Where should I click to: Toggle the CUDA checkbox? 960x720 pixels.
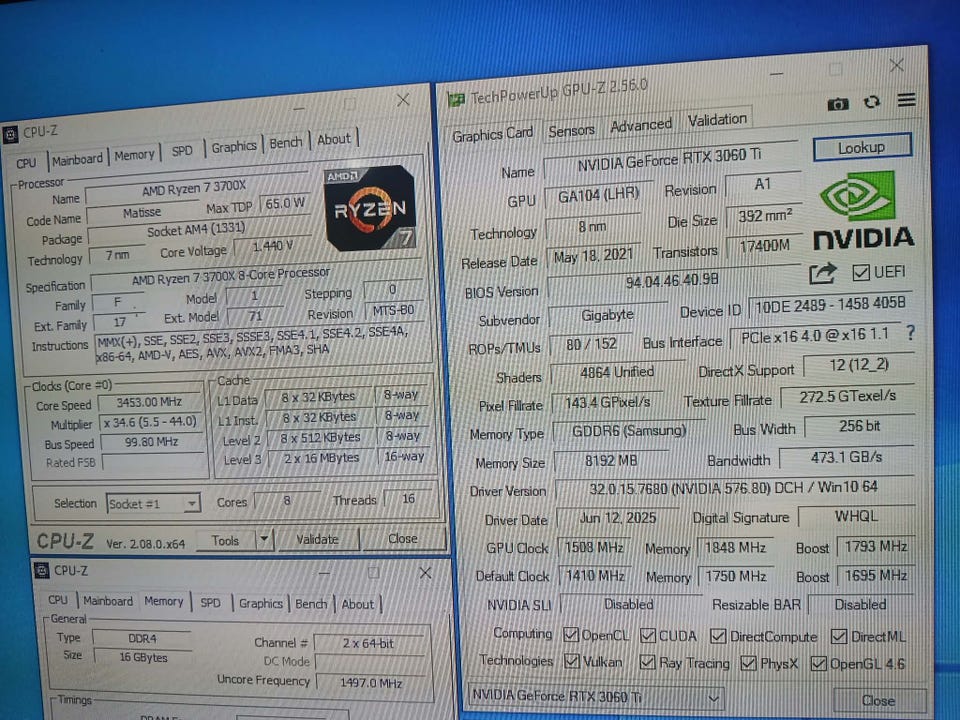click(x=647, y=636)
